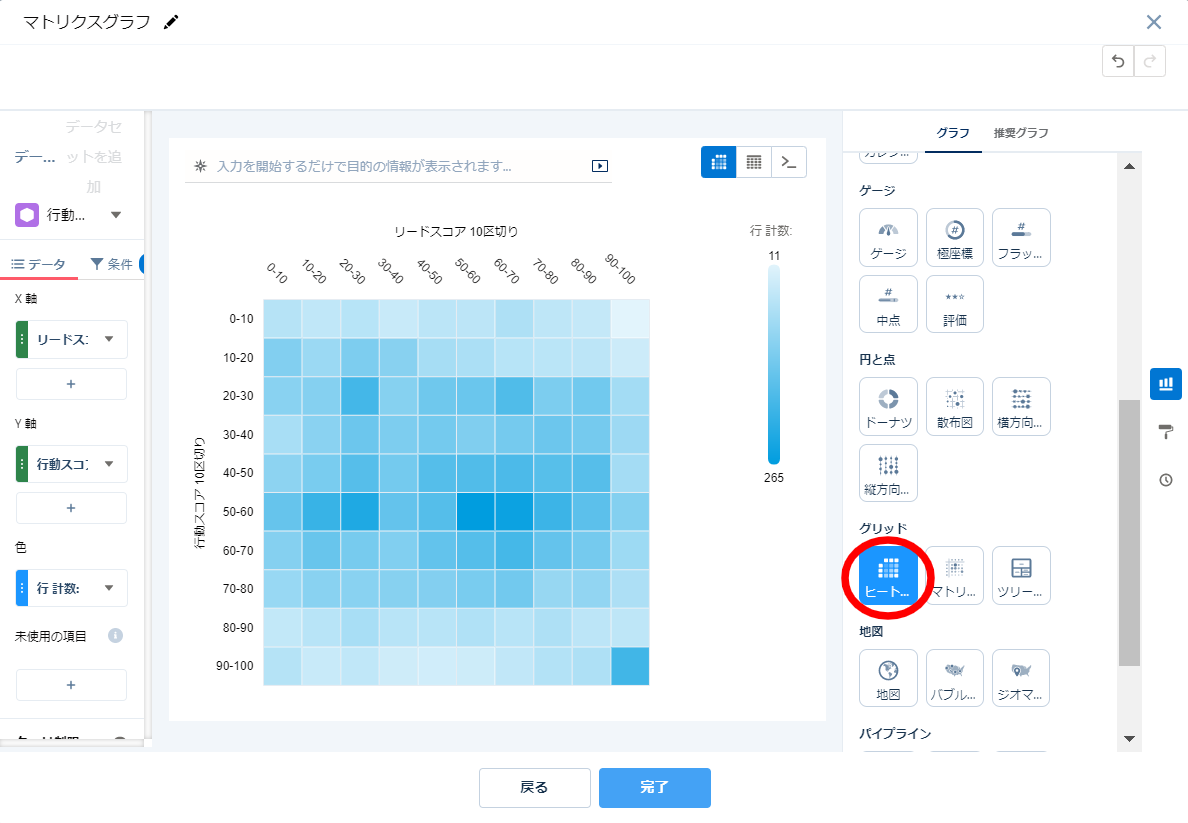Click the 完了 button
Image resolution: width=1188 pixels, height=823 pixels.
coord(654,787)
